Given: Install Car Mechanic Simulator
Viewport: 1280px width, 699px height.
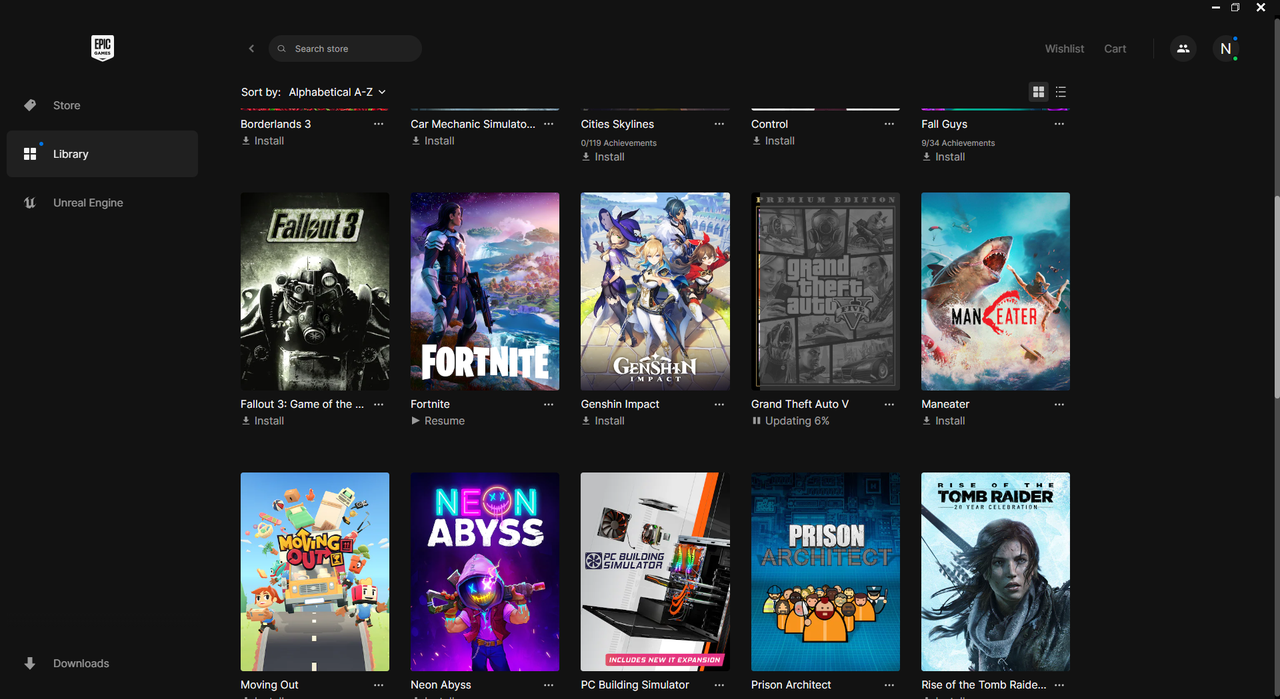Looking at the screenshot, I should [x=433, y=141].
